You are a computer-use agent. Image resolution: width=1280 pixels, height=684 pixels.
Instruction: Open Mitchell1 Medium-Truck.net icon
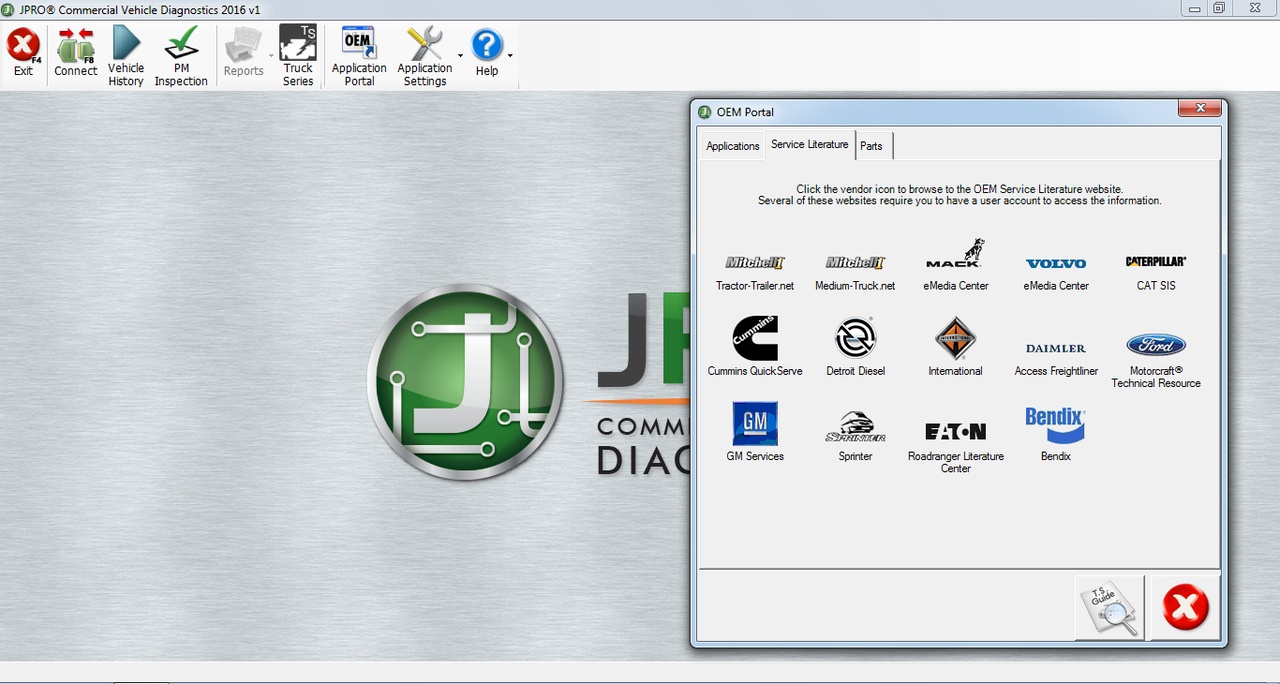coord(855,263)
